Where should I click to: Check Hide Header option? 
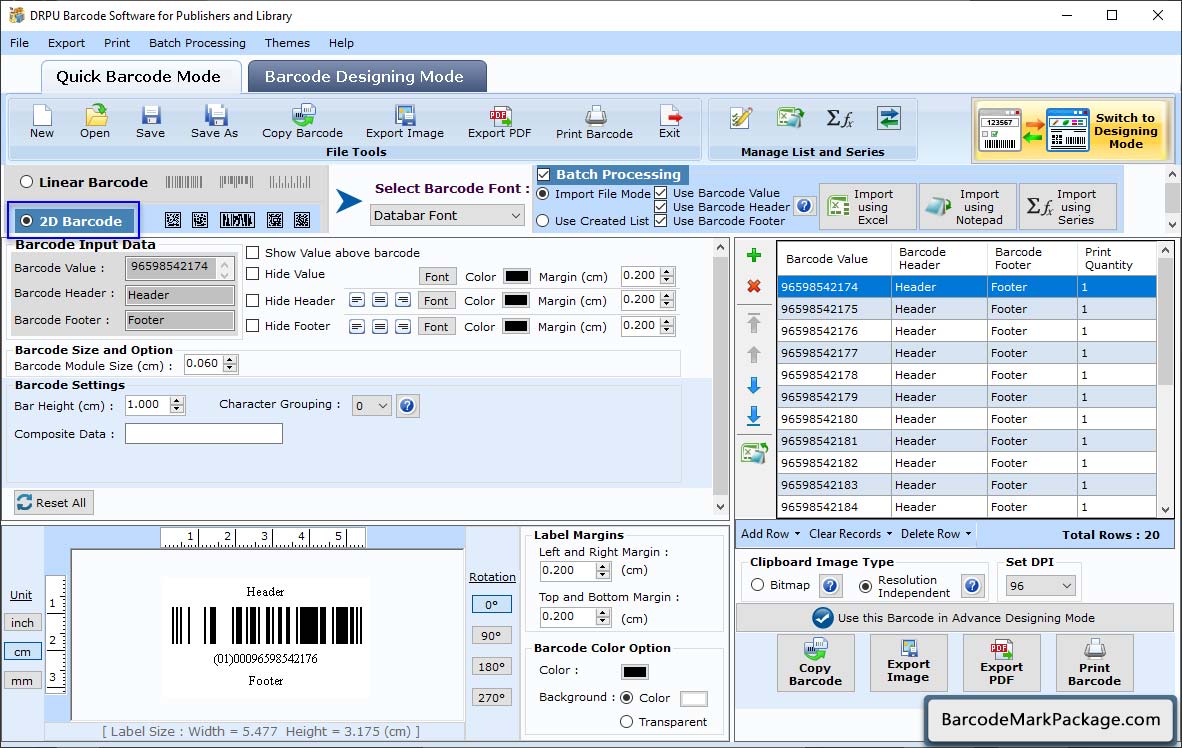253,301
